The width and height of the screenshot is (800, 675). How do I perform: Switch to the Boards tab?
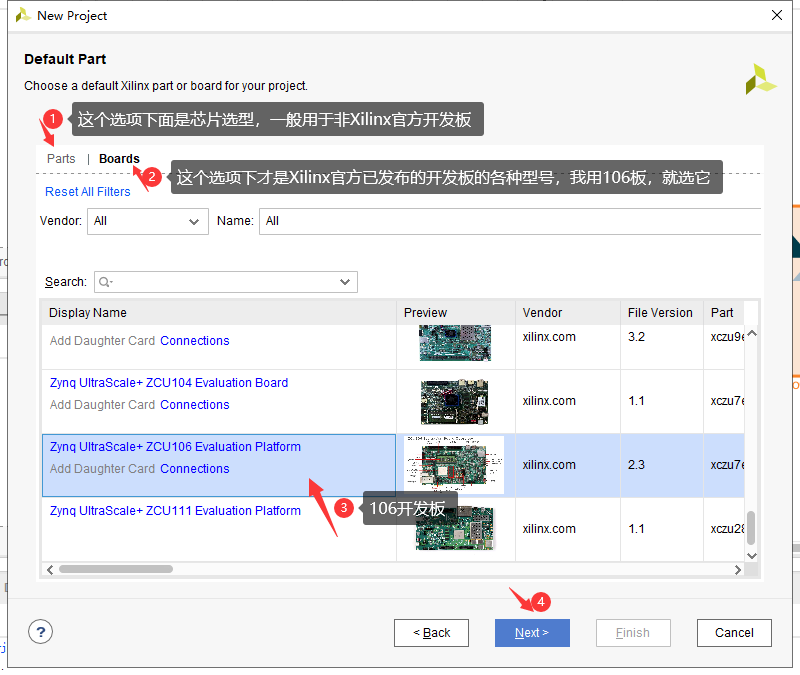tap(119, 158)
